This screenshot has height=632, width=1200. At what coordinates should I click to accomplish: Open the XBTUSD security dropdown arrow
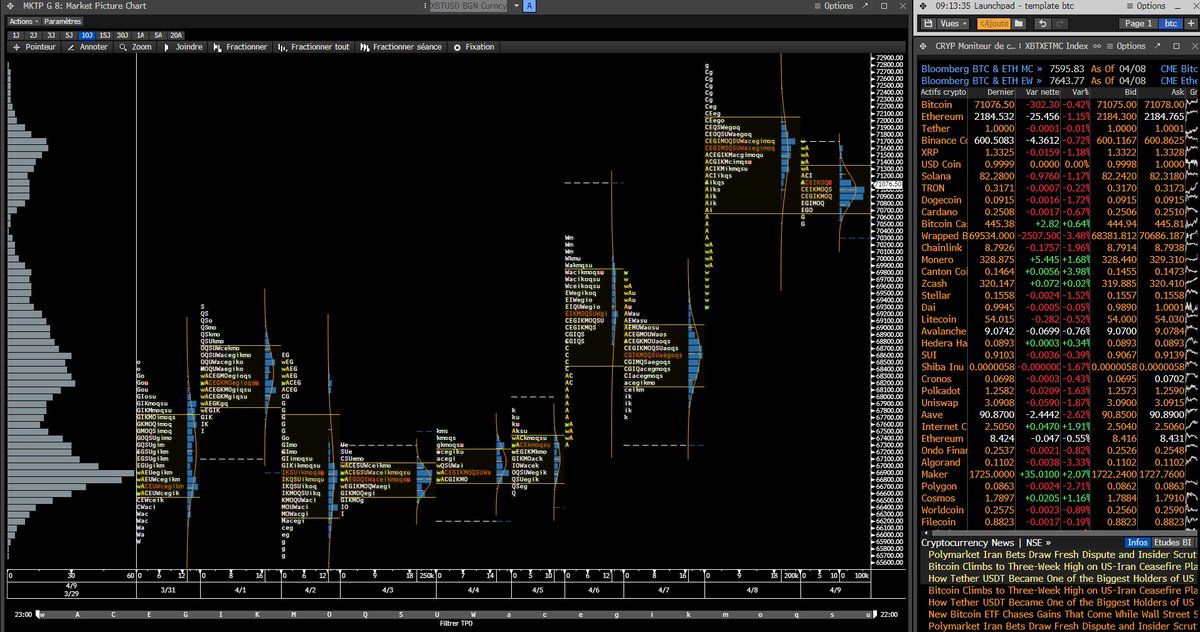pyautogui.click(x=516, y=6)
